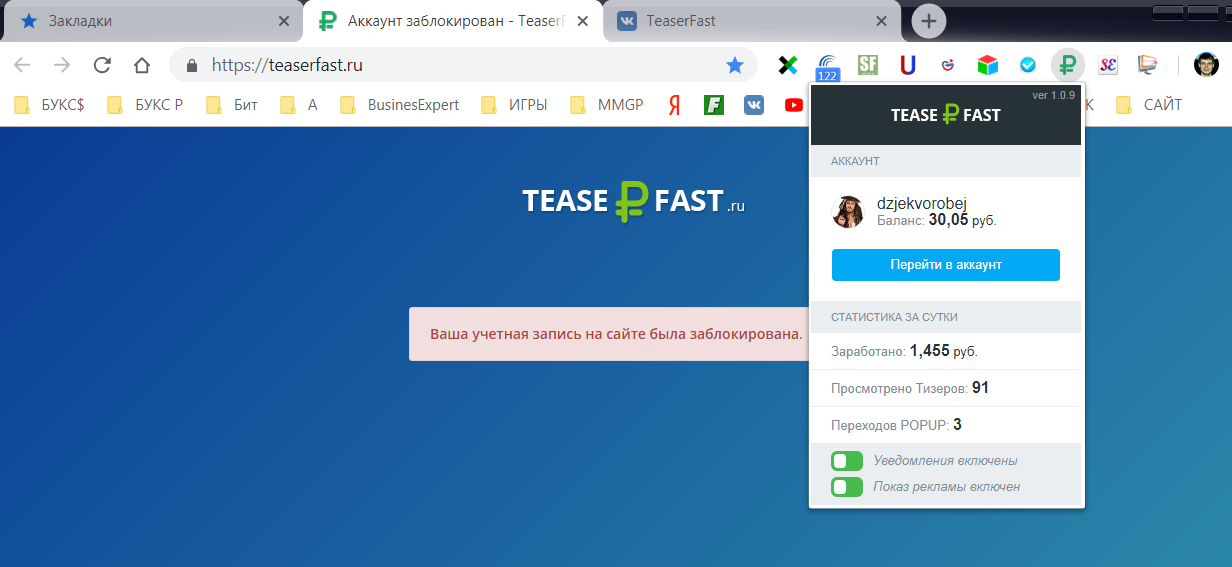Click the padlock site info icon
Image resolution: width=1232 pixels, height=567 pixels.
coord(192,66)
